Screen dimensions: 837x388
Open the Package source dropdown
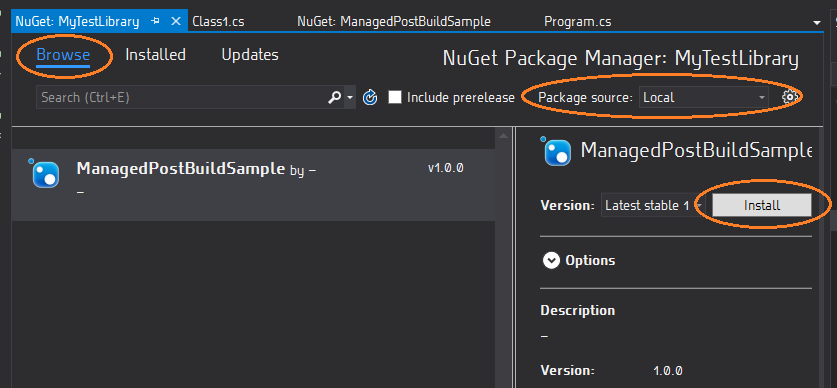point(704,98)
